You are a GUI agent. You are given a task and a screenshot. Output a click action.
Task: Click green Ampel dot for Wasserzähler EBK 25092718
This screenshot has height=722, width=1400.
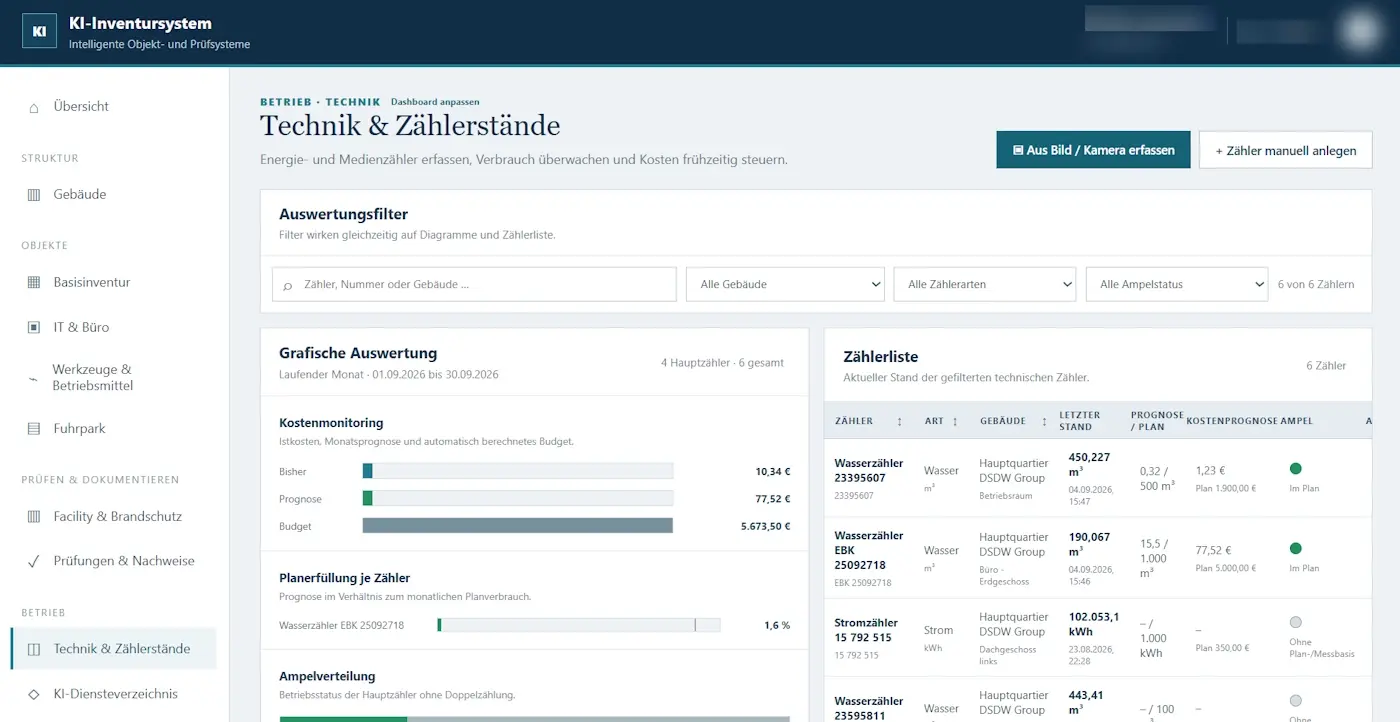tap(1296, 548)
